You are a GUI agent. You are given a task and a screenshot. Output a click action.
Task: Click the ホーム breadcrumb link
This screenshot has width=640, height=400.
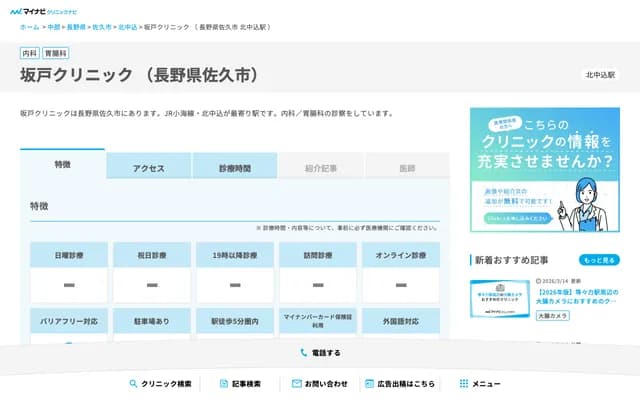click(x=29, y=28)
